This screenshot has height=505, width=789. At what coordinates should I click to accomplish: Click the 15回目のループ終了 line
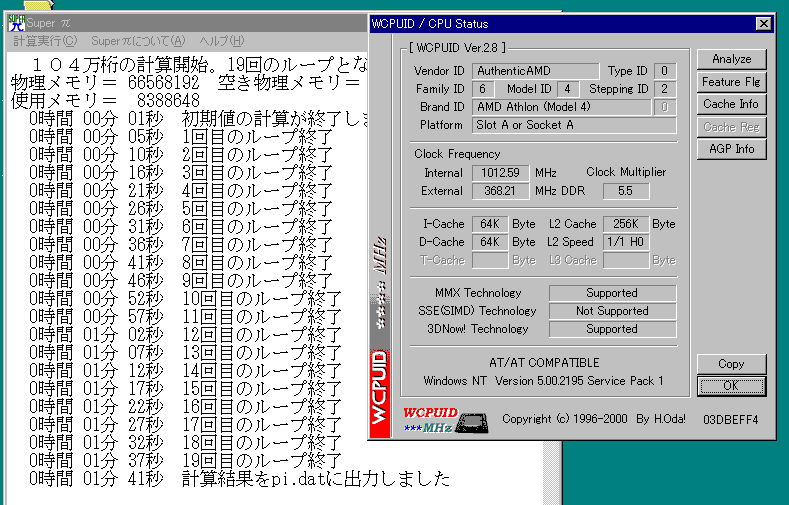click(186, 389)
